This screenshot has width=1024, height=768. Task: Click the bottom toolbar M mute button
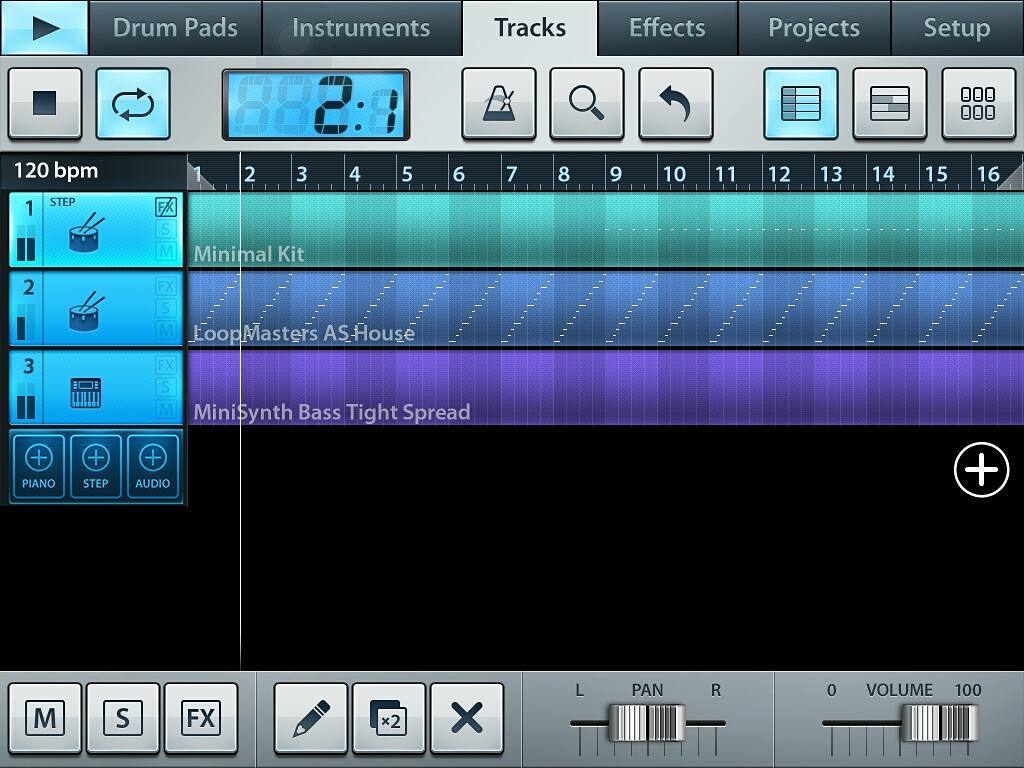tap(45, 718)
